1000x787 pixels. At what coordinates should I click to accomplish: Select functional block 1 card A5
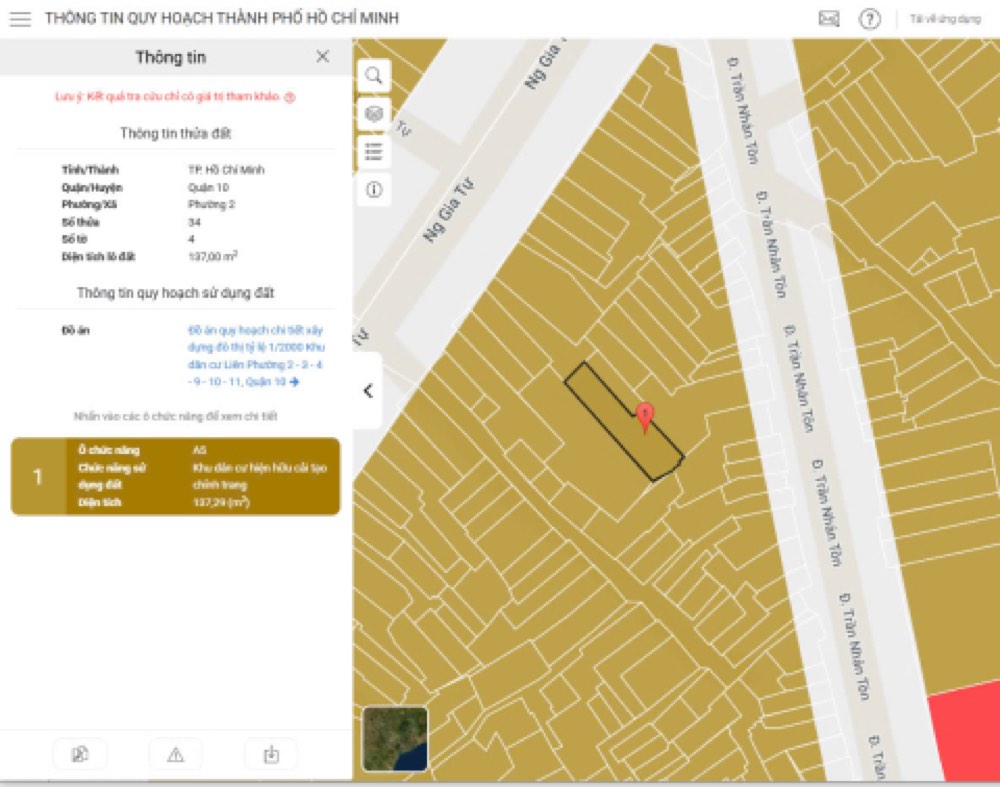coord(175,476)
